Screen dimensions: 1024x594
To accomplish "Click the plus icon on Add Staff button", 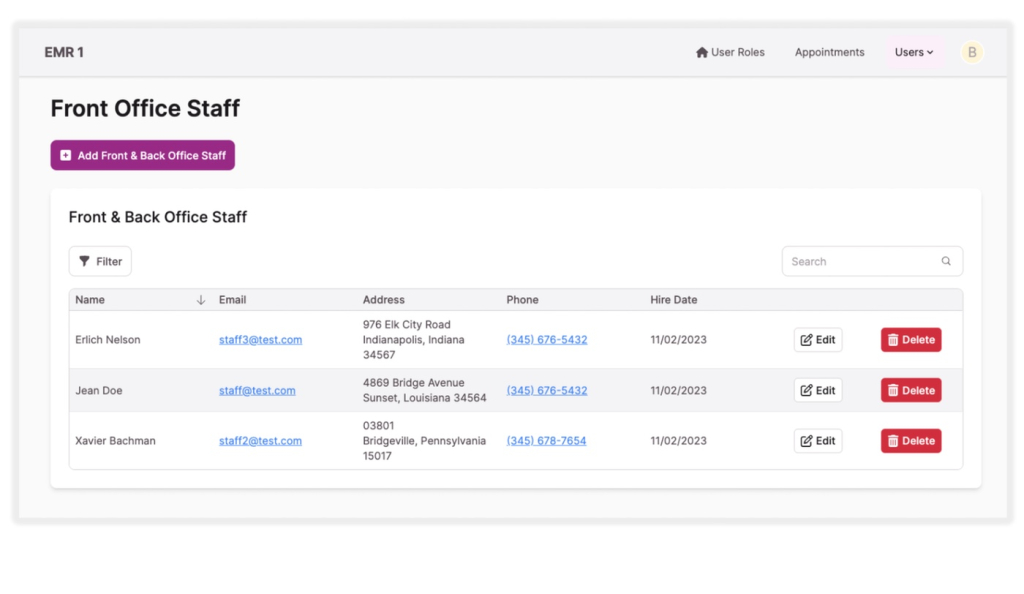I will coord(66,156).
